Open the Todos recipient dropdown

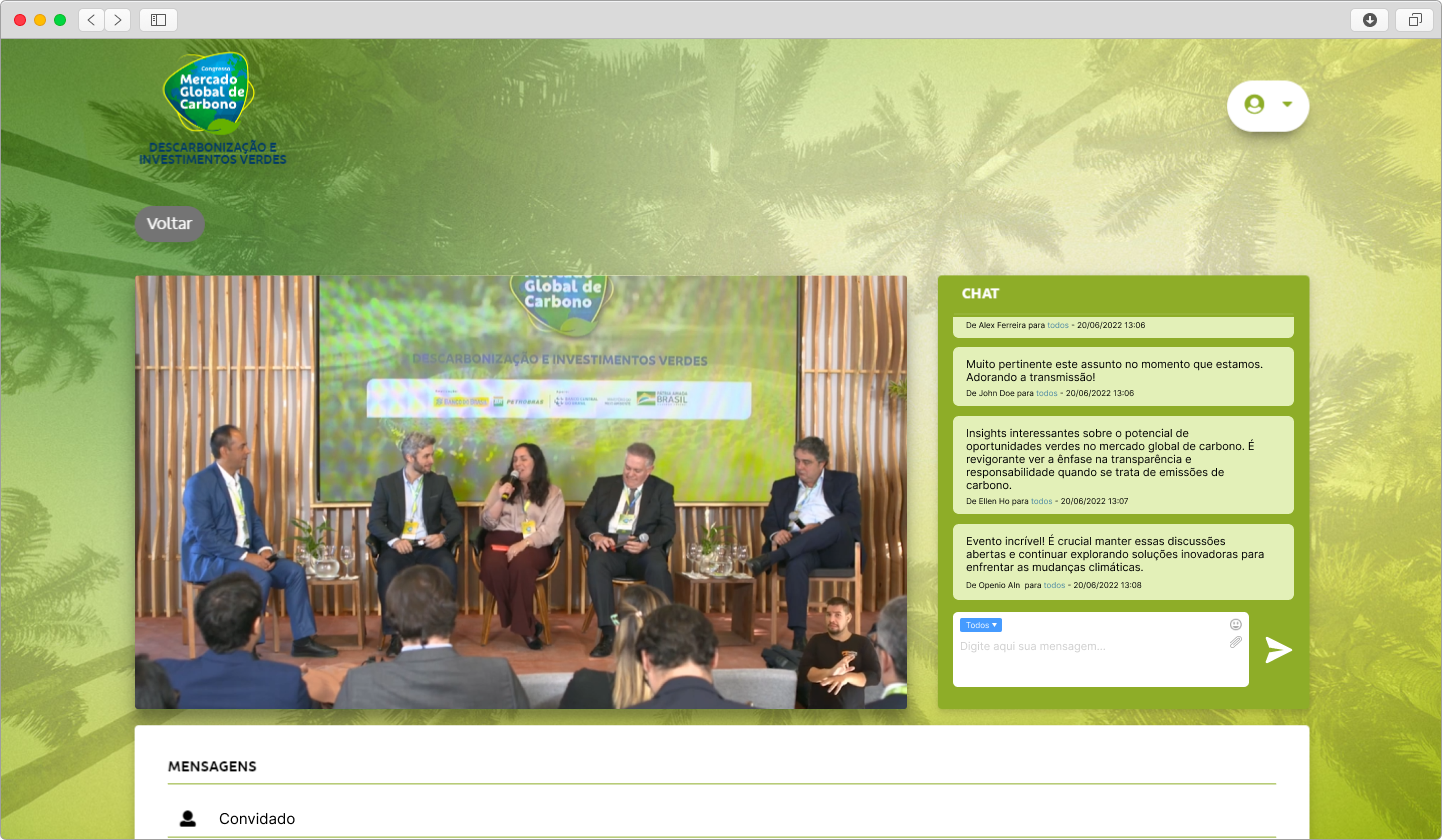[980, 625]
